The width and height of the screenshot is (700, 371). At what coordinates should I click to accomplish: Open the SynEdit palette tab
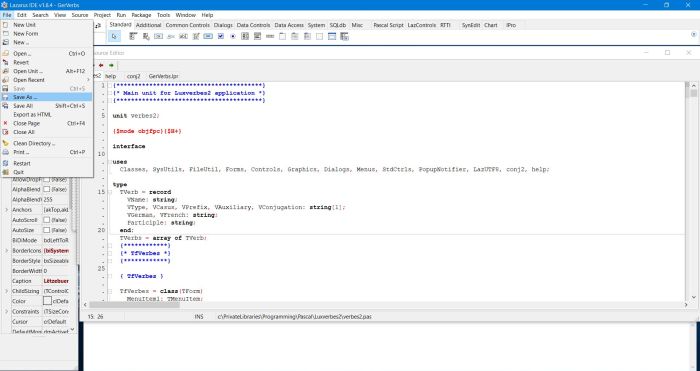click(x=471, y=25)
